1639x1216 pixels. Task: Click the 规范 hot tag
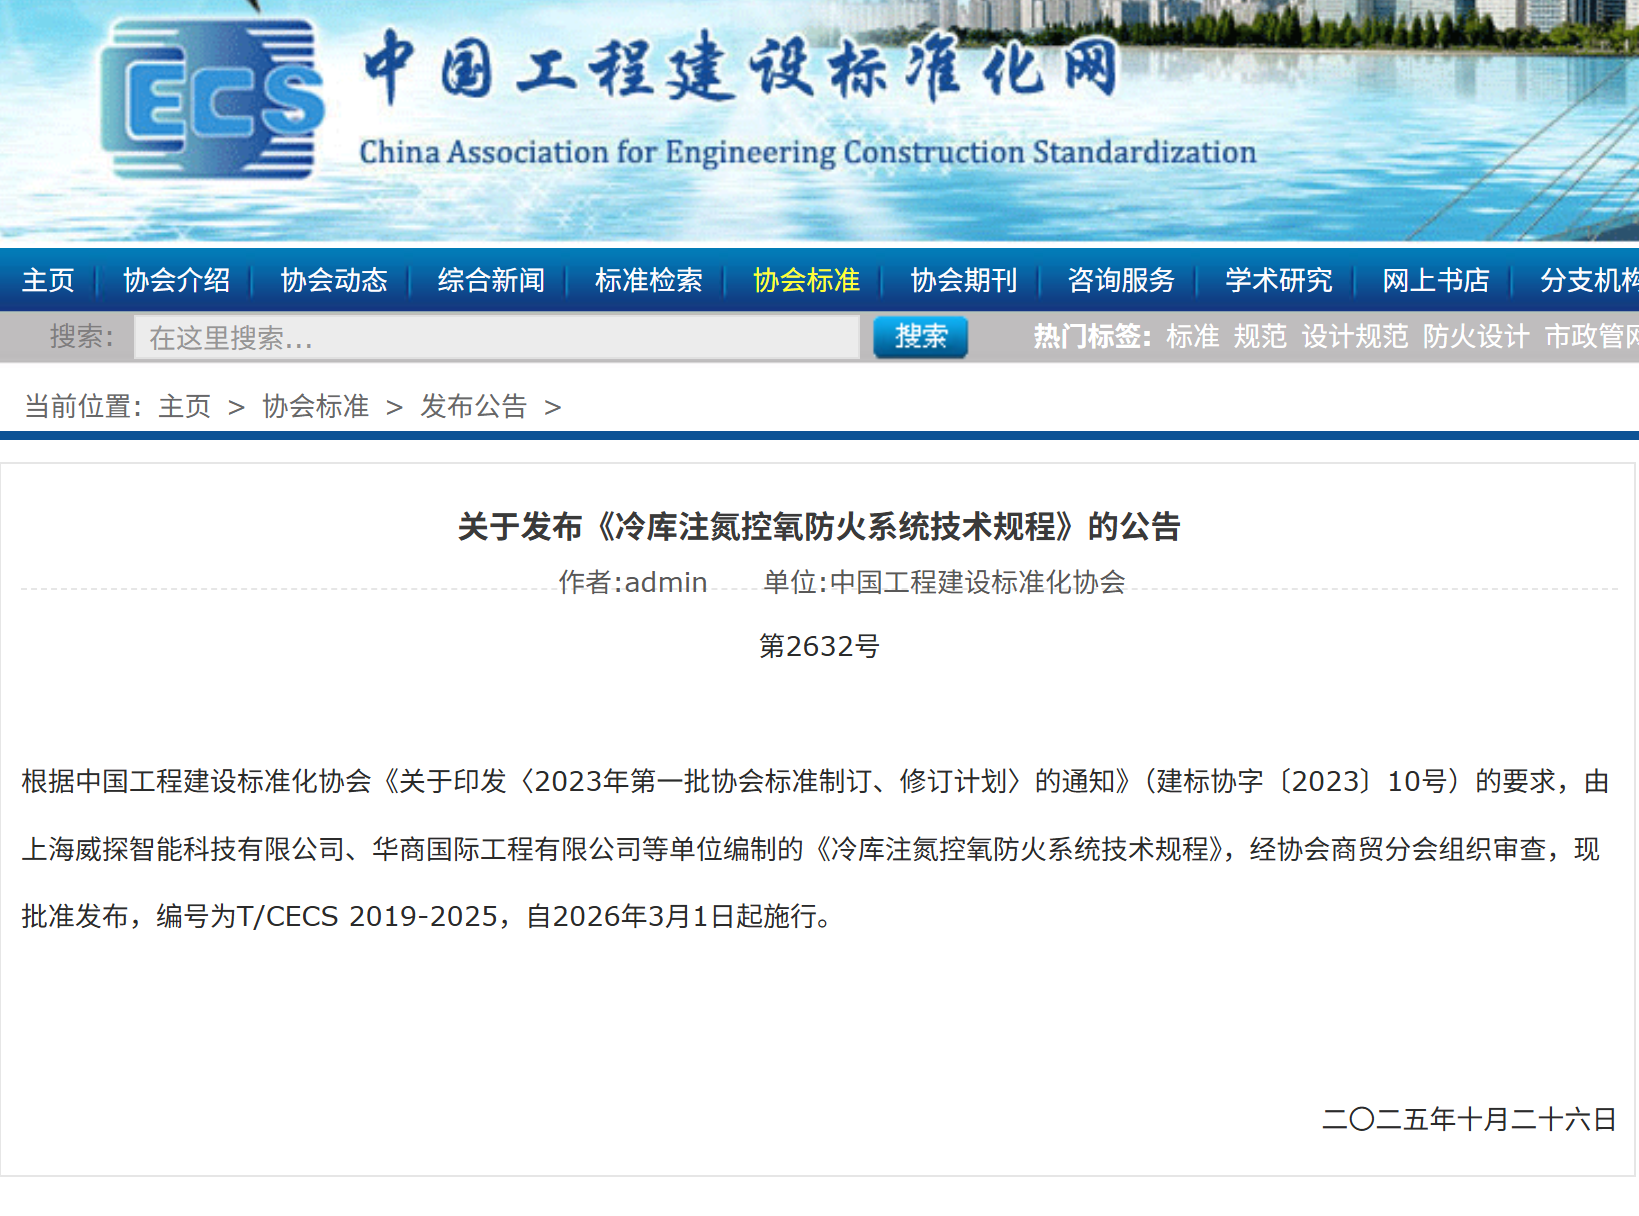click(1260, 337)
